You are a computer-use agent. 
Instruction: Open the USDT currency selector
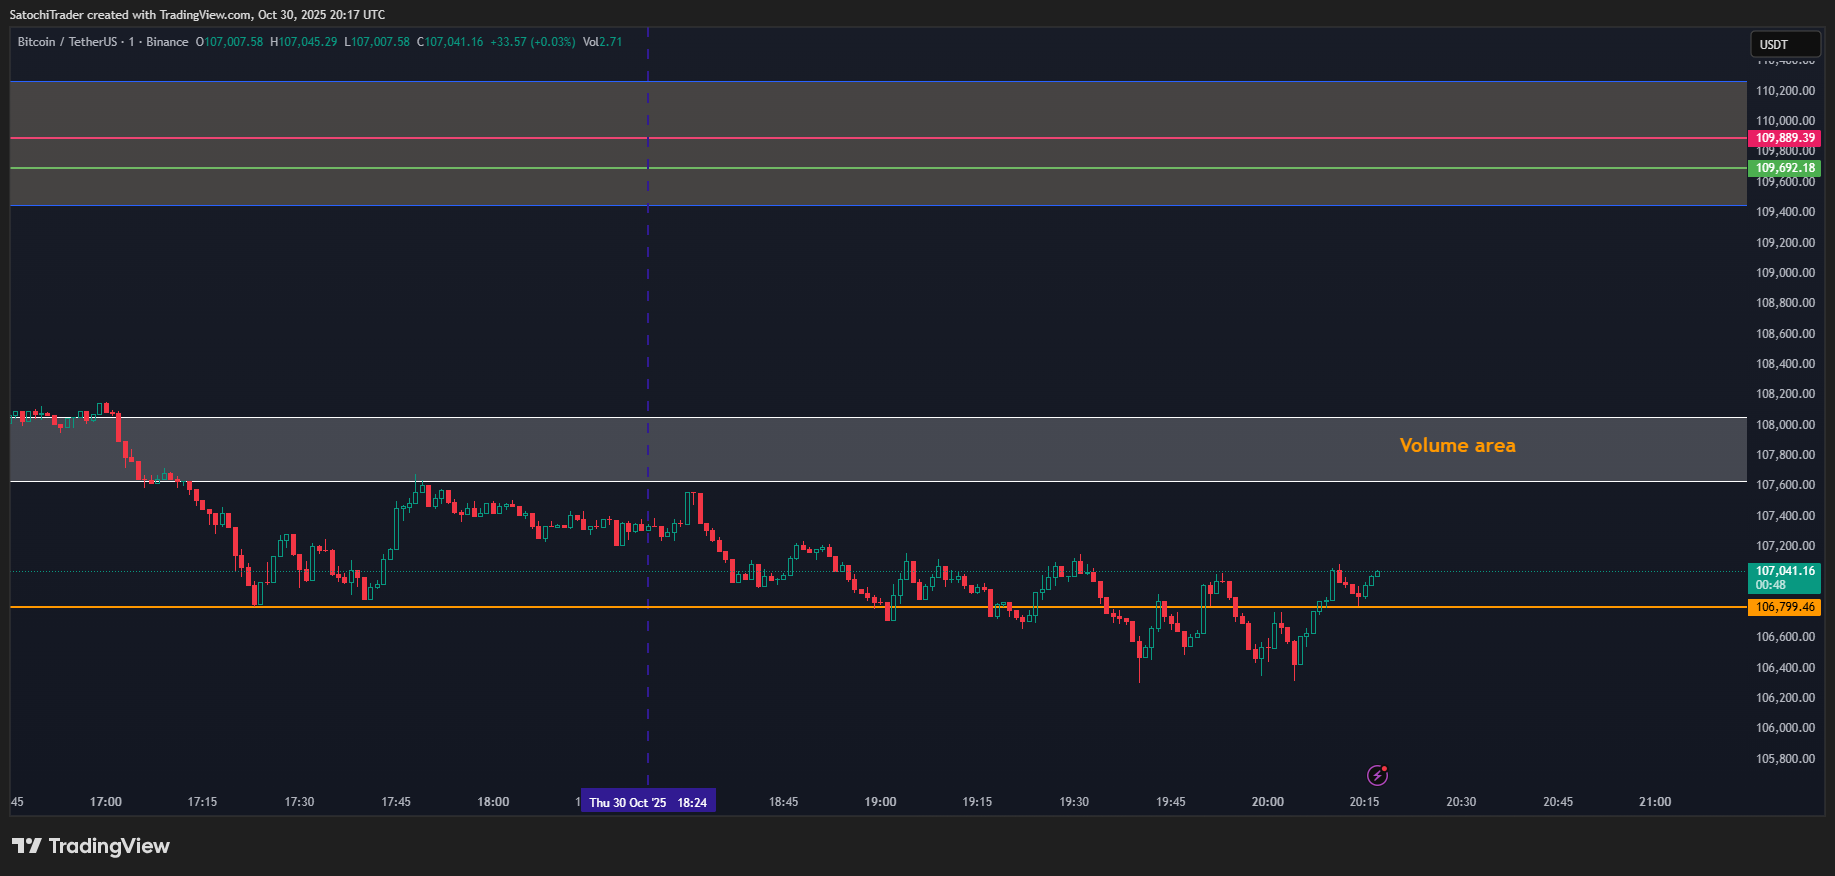pos(1785,45)
